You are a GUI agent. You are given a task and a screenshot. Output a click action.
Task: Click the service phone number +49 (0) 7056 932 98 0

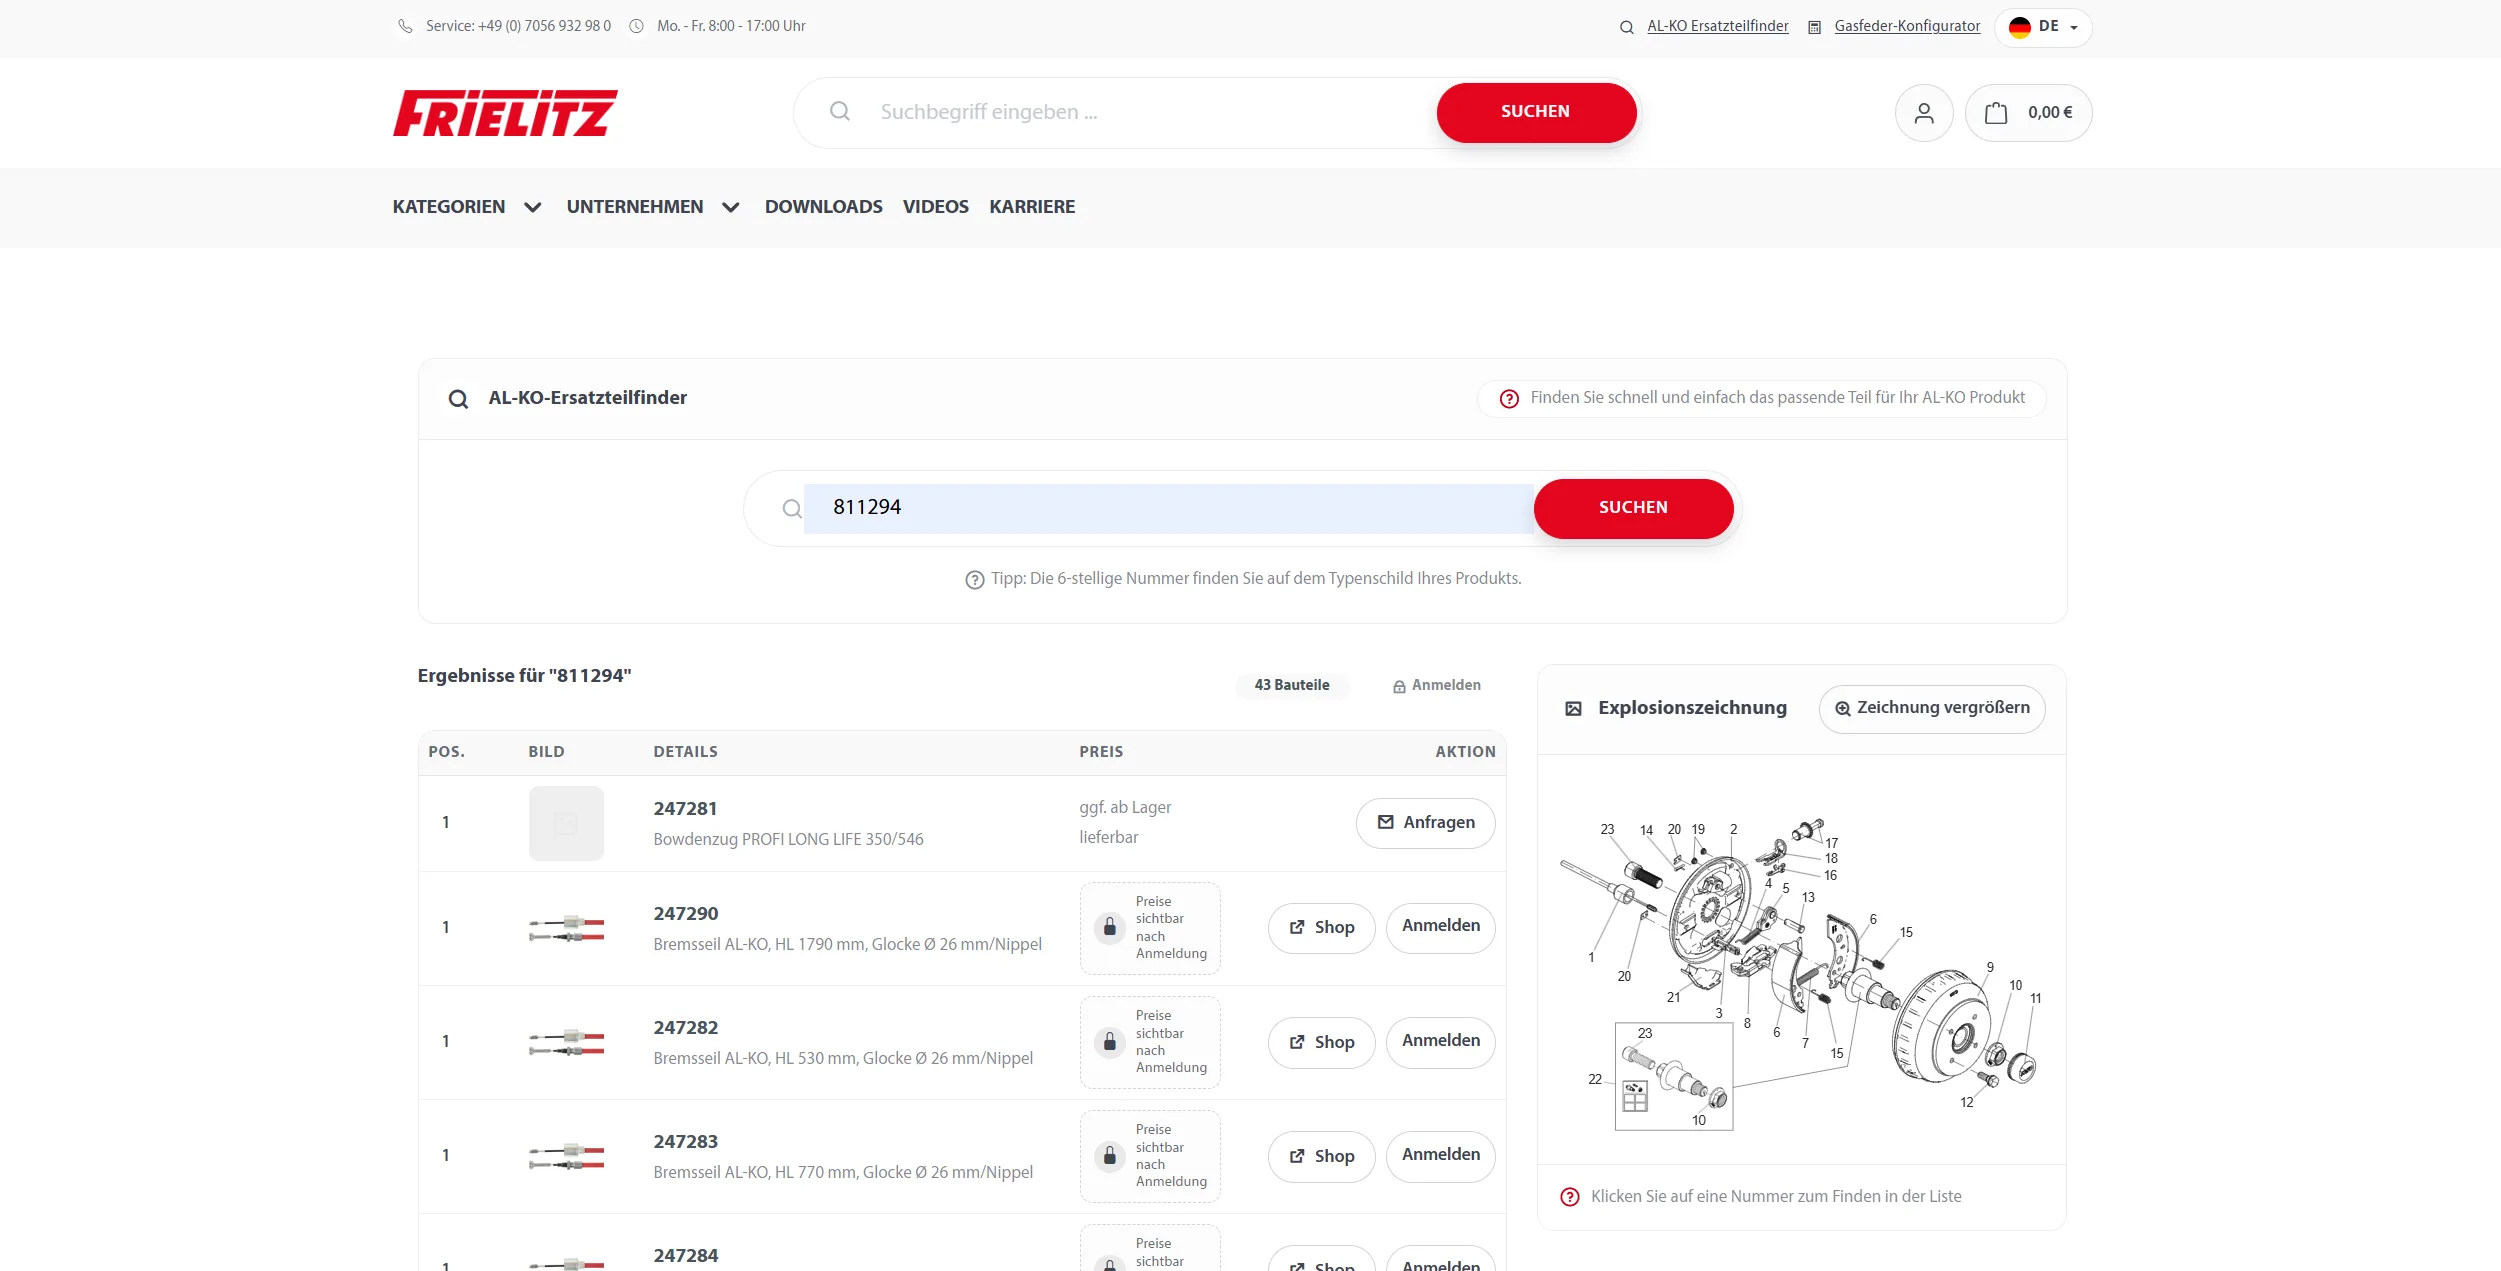544,26
